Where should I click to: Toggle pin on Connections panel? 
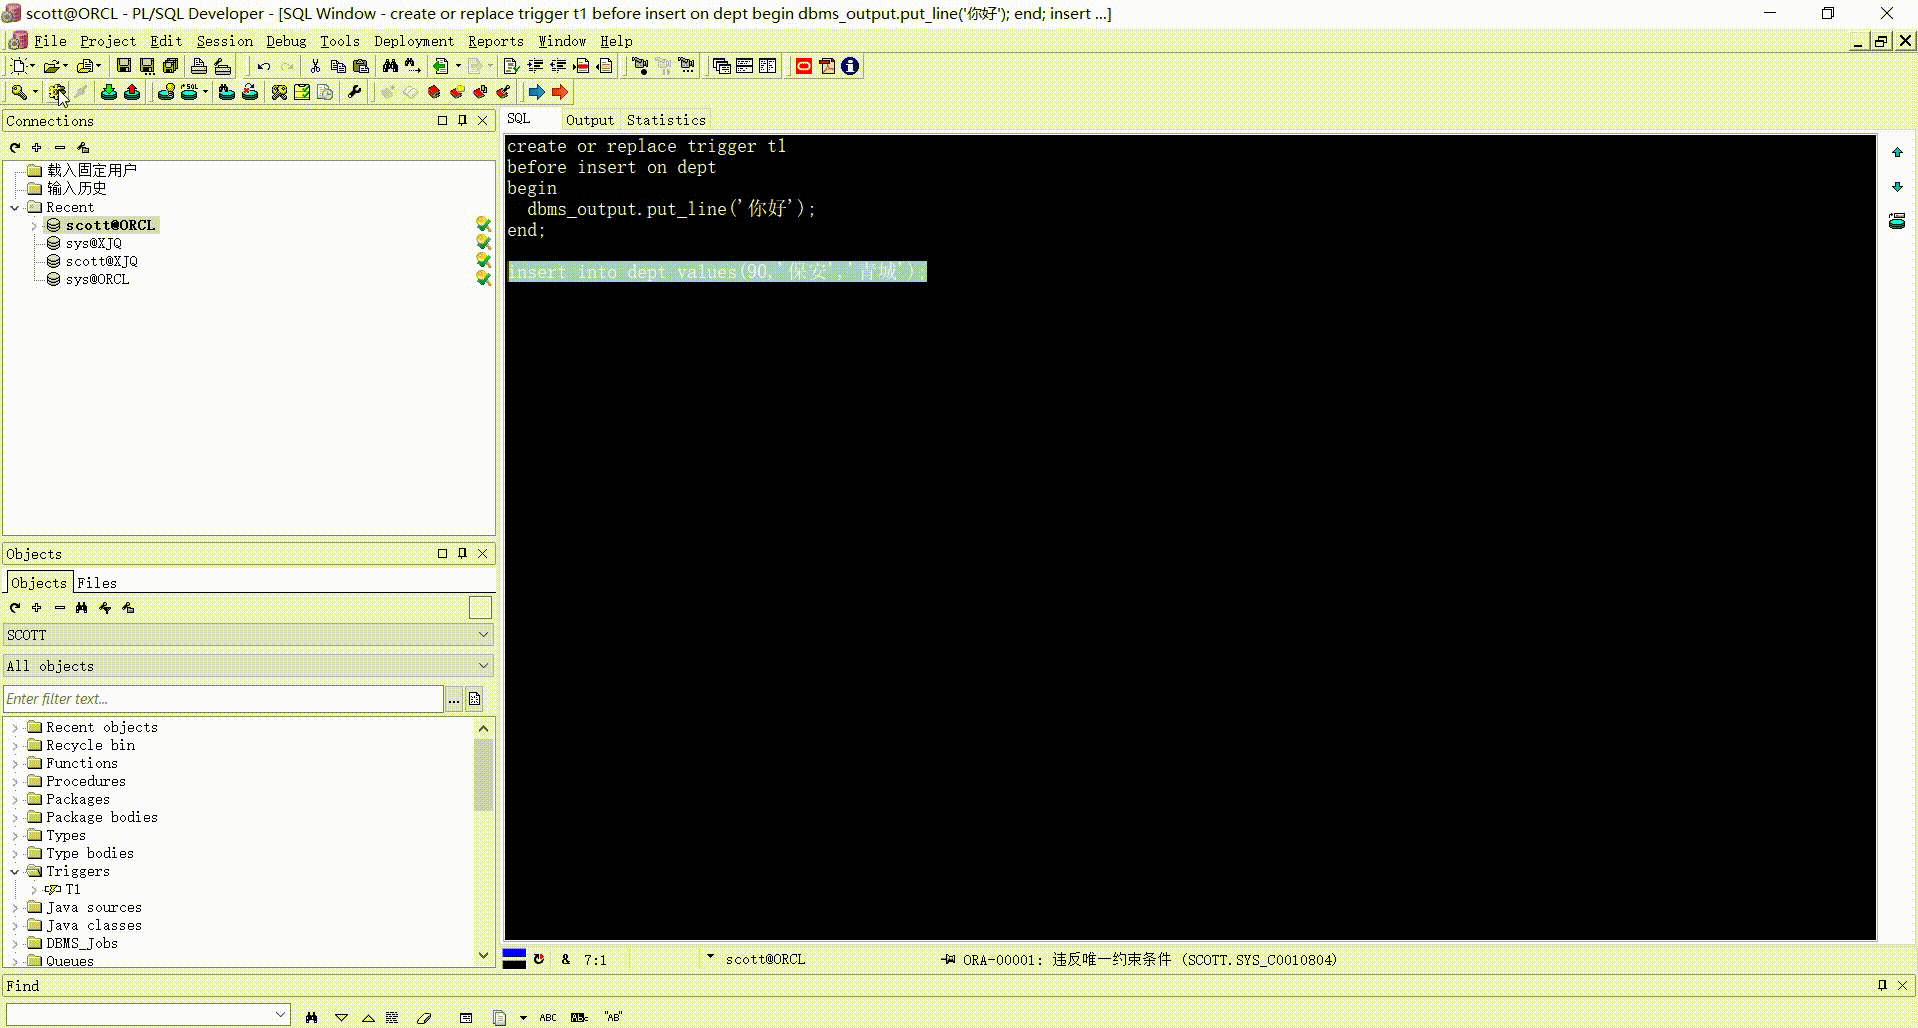pyautogui.click(x=462, y=120)
